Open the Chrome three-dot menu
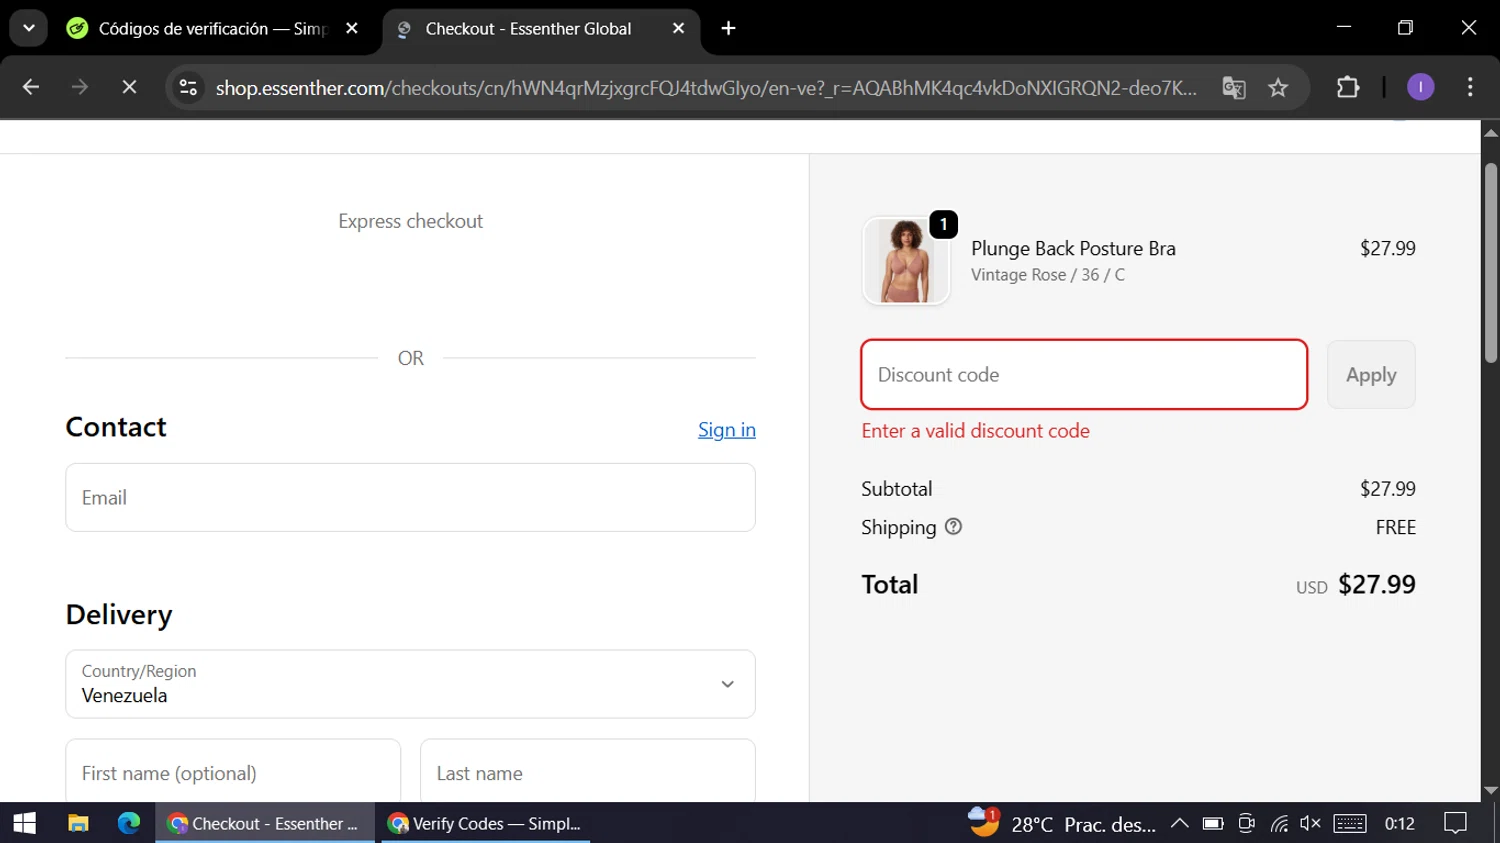The height and width of the screenshot is (843, 1500). coord(1470,88)
